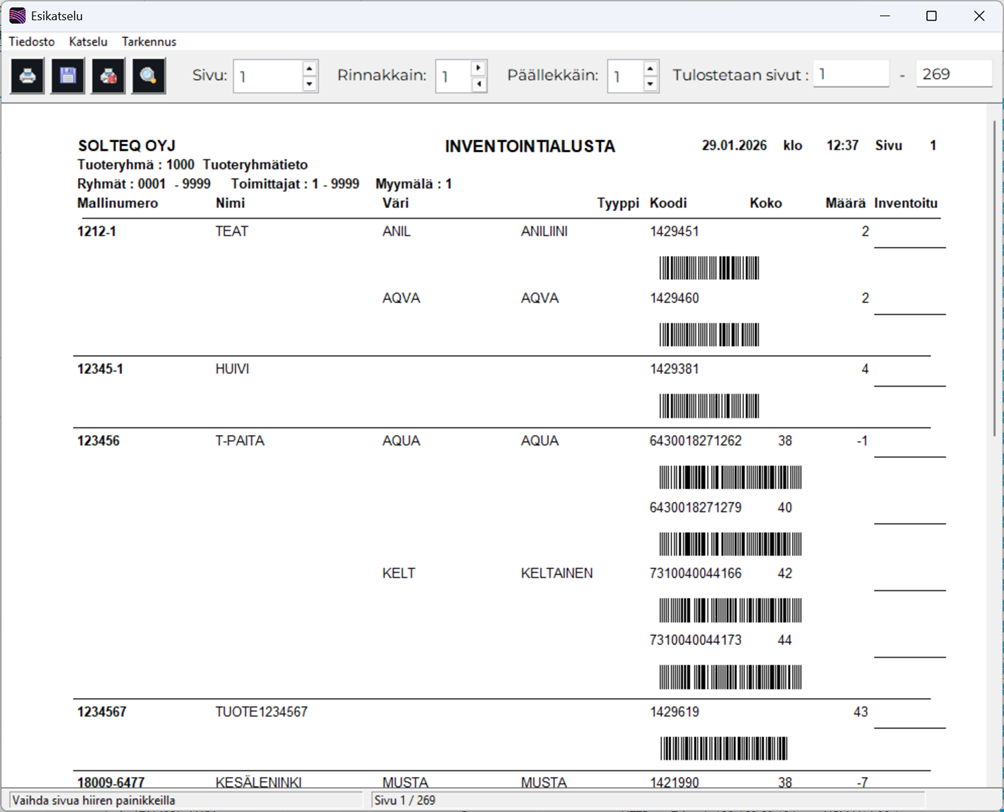Increase Päällekkäin value with up arrow
1004x812 pixels.
click(x=651, y=68)
